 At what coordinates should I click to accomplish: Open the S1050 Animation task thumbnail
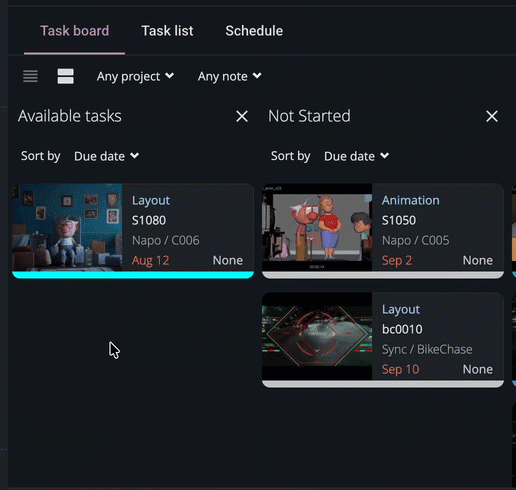(317, 227)
